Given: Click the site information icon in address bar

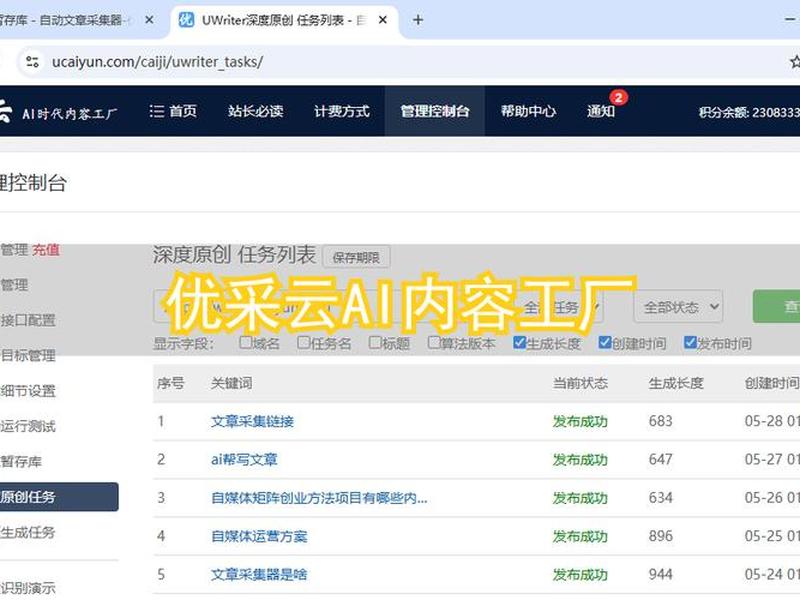Looking at the screenshot, I should click(x=33, y=62).
